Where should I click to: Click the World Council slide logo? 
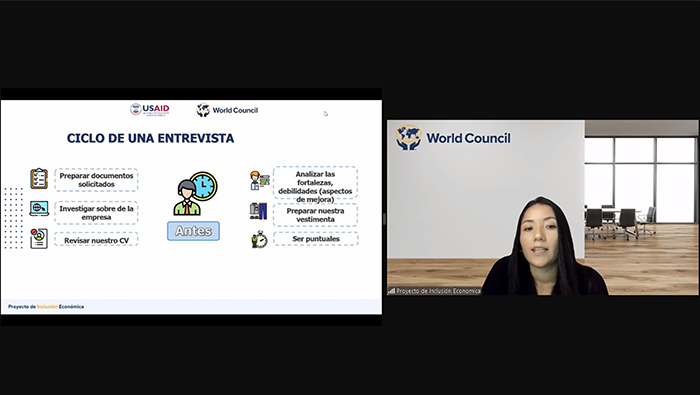click(227, 110)
